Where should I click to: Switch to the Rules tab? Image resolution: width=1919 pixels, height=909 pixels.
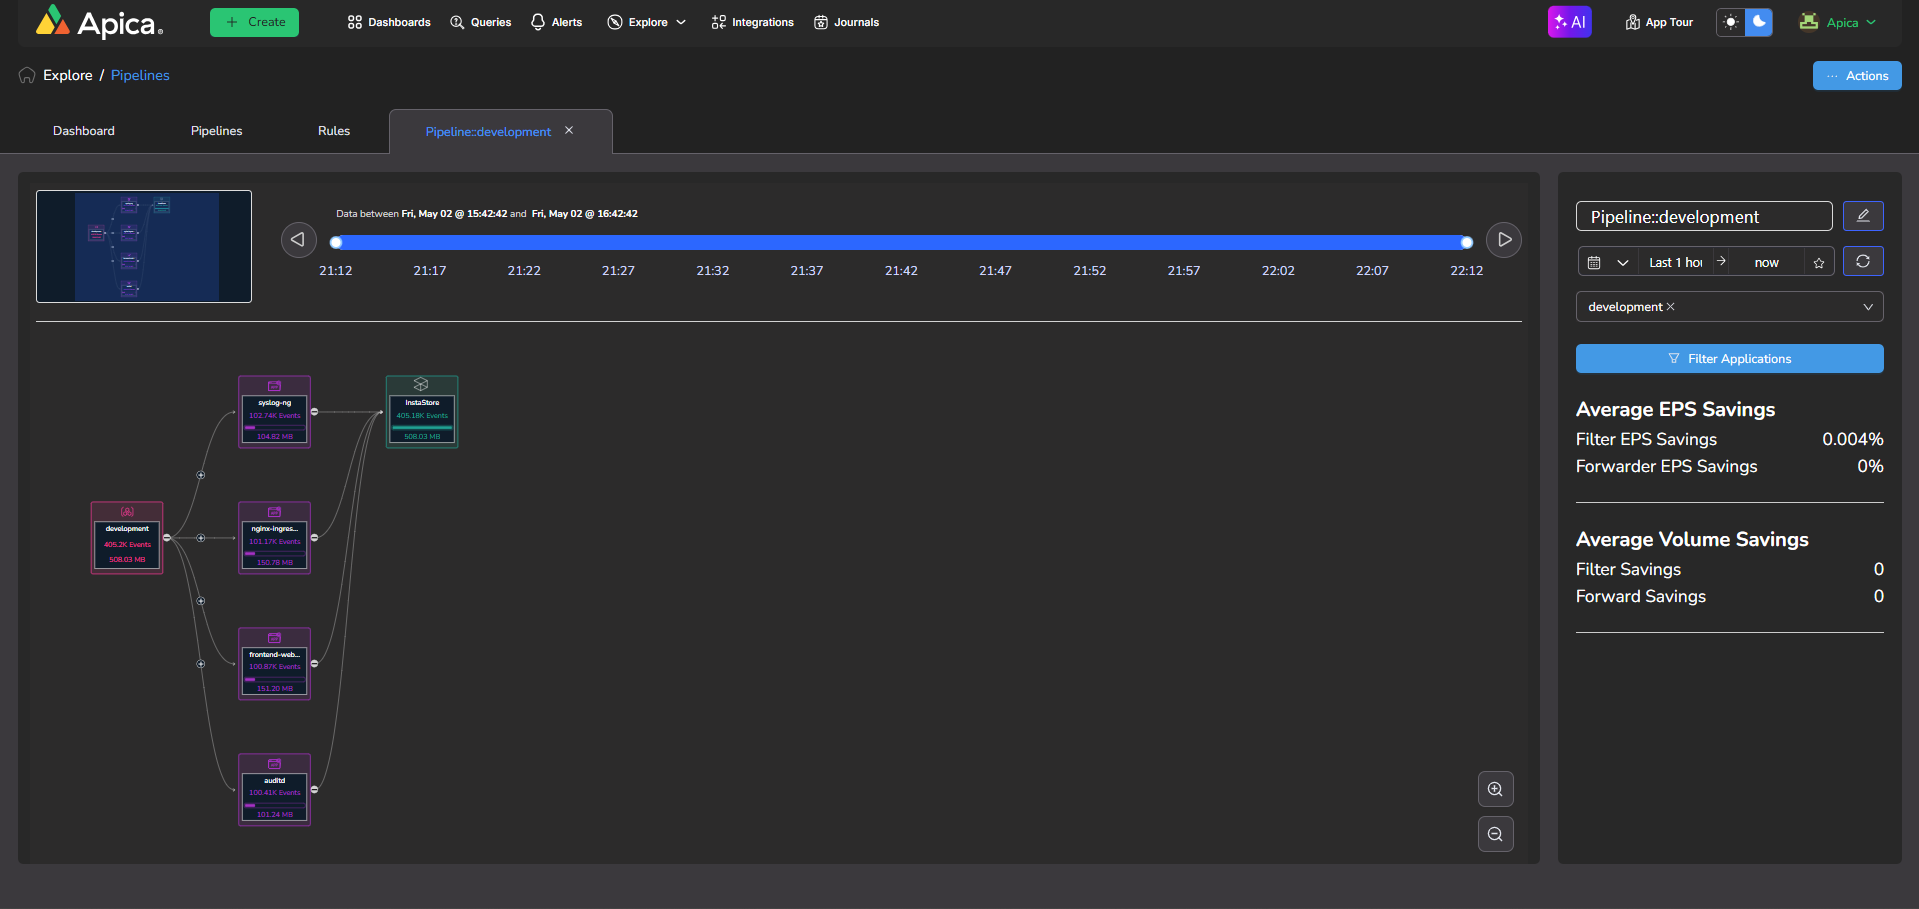tap(334, 131)
